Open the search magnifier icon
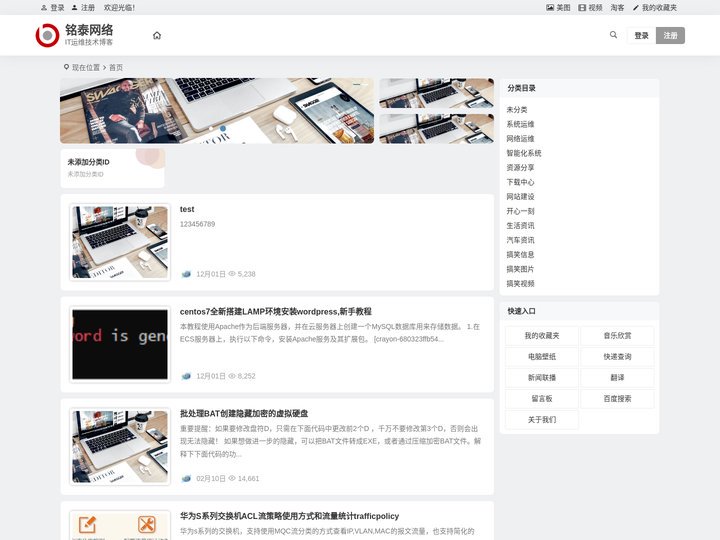Screen dimensions: 720x540 pyautogui.click(x=613, y=35)
